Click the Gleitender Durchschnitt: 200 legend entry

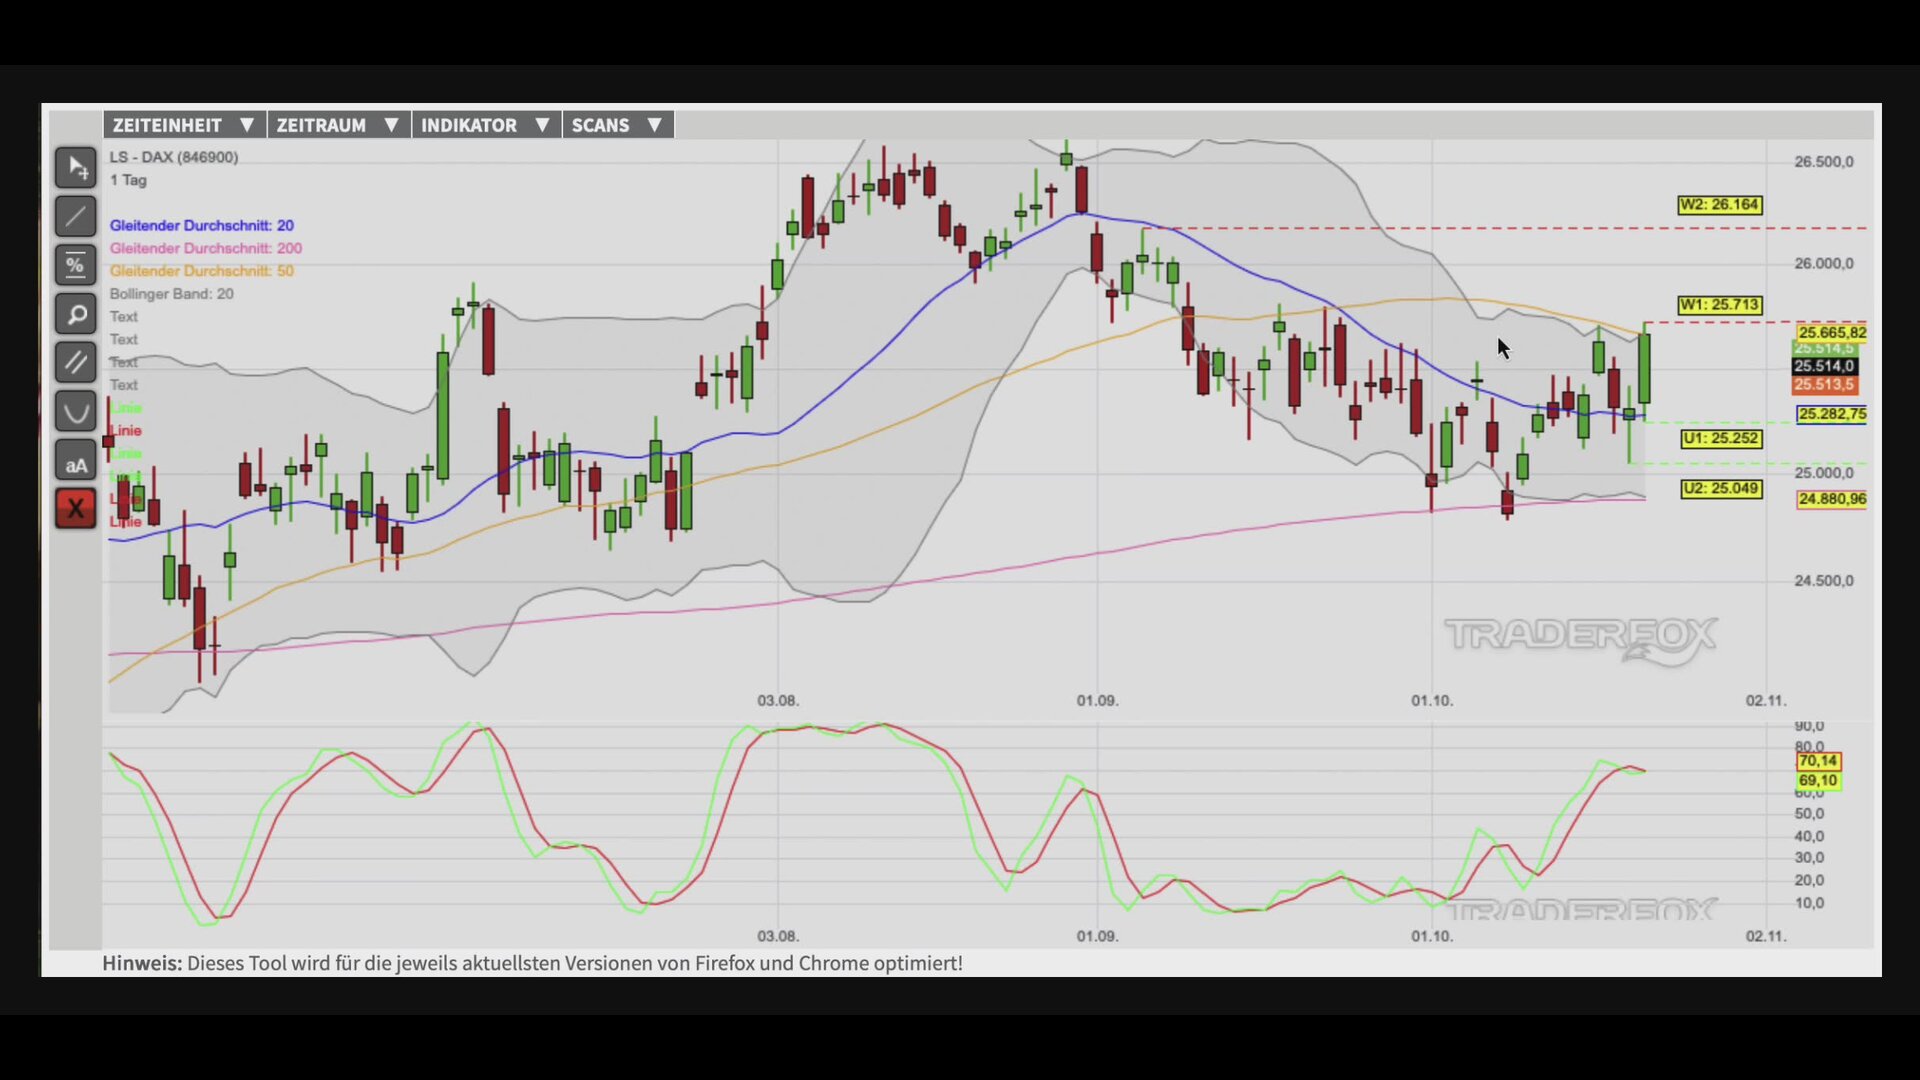pos(205,248)
